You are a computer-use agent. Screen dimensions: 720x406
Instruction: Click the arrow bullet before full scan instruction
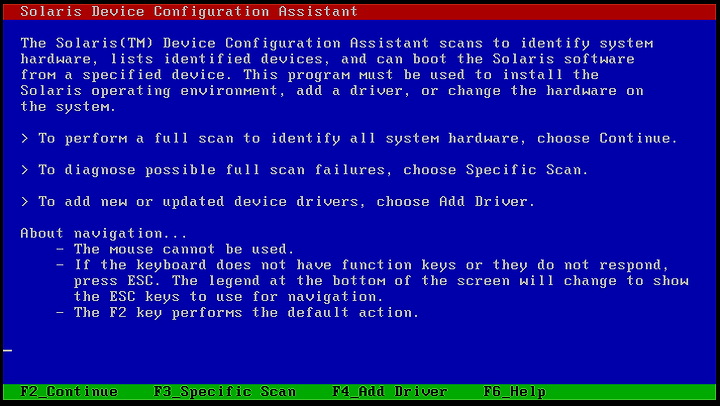coord(25,138)
